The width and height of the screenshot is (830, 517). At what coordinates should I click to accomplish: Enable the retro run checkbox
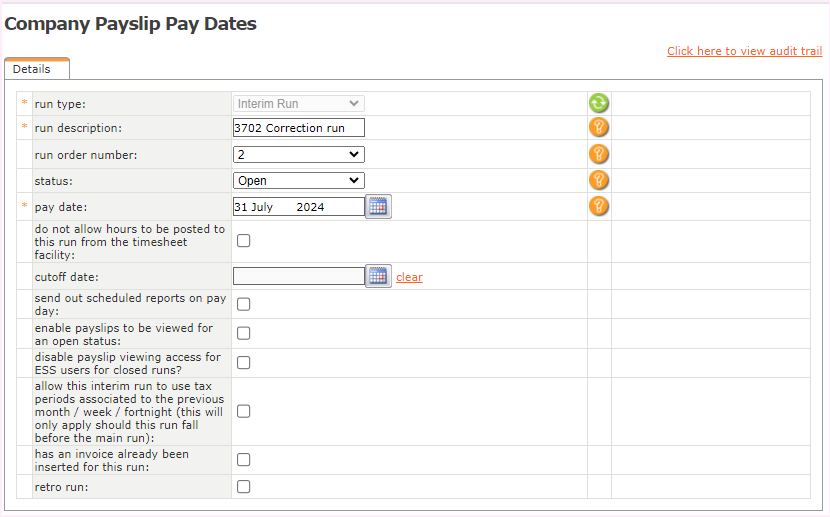pyautogui.click(x=243, y=487)
